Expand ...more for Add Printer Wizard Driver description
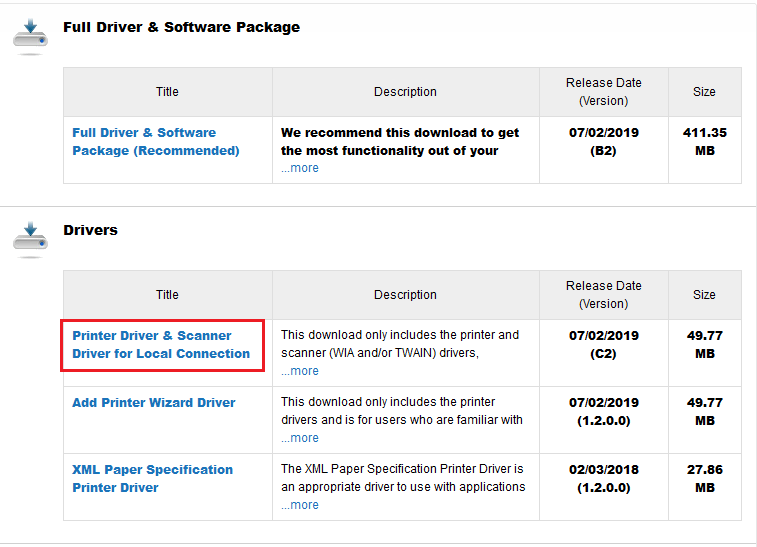The image size is (757, 547). pyautogui.click(x=300, y=438)
